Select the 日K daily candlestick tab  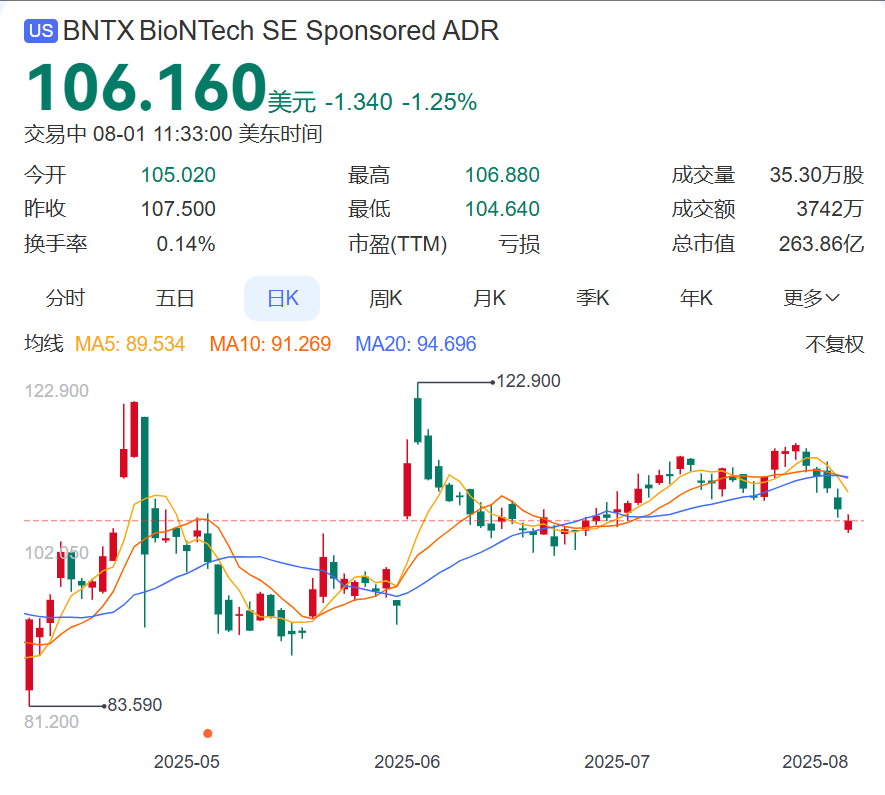(282, 298)
